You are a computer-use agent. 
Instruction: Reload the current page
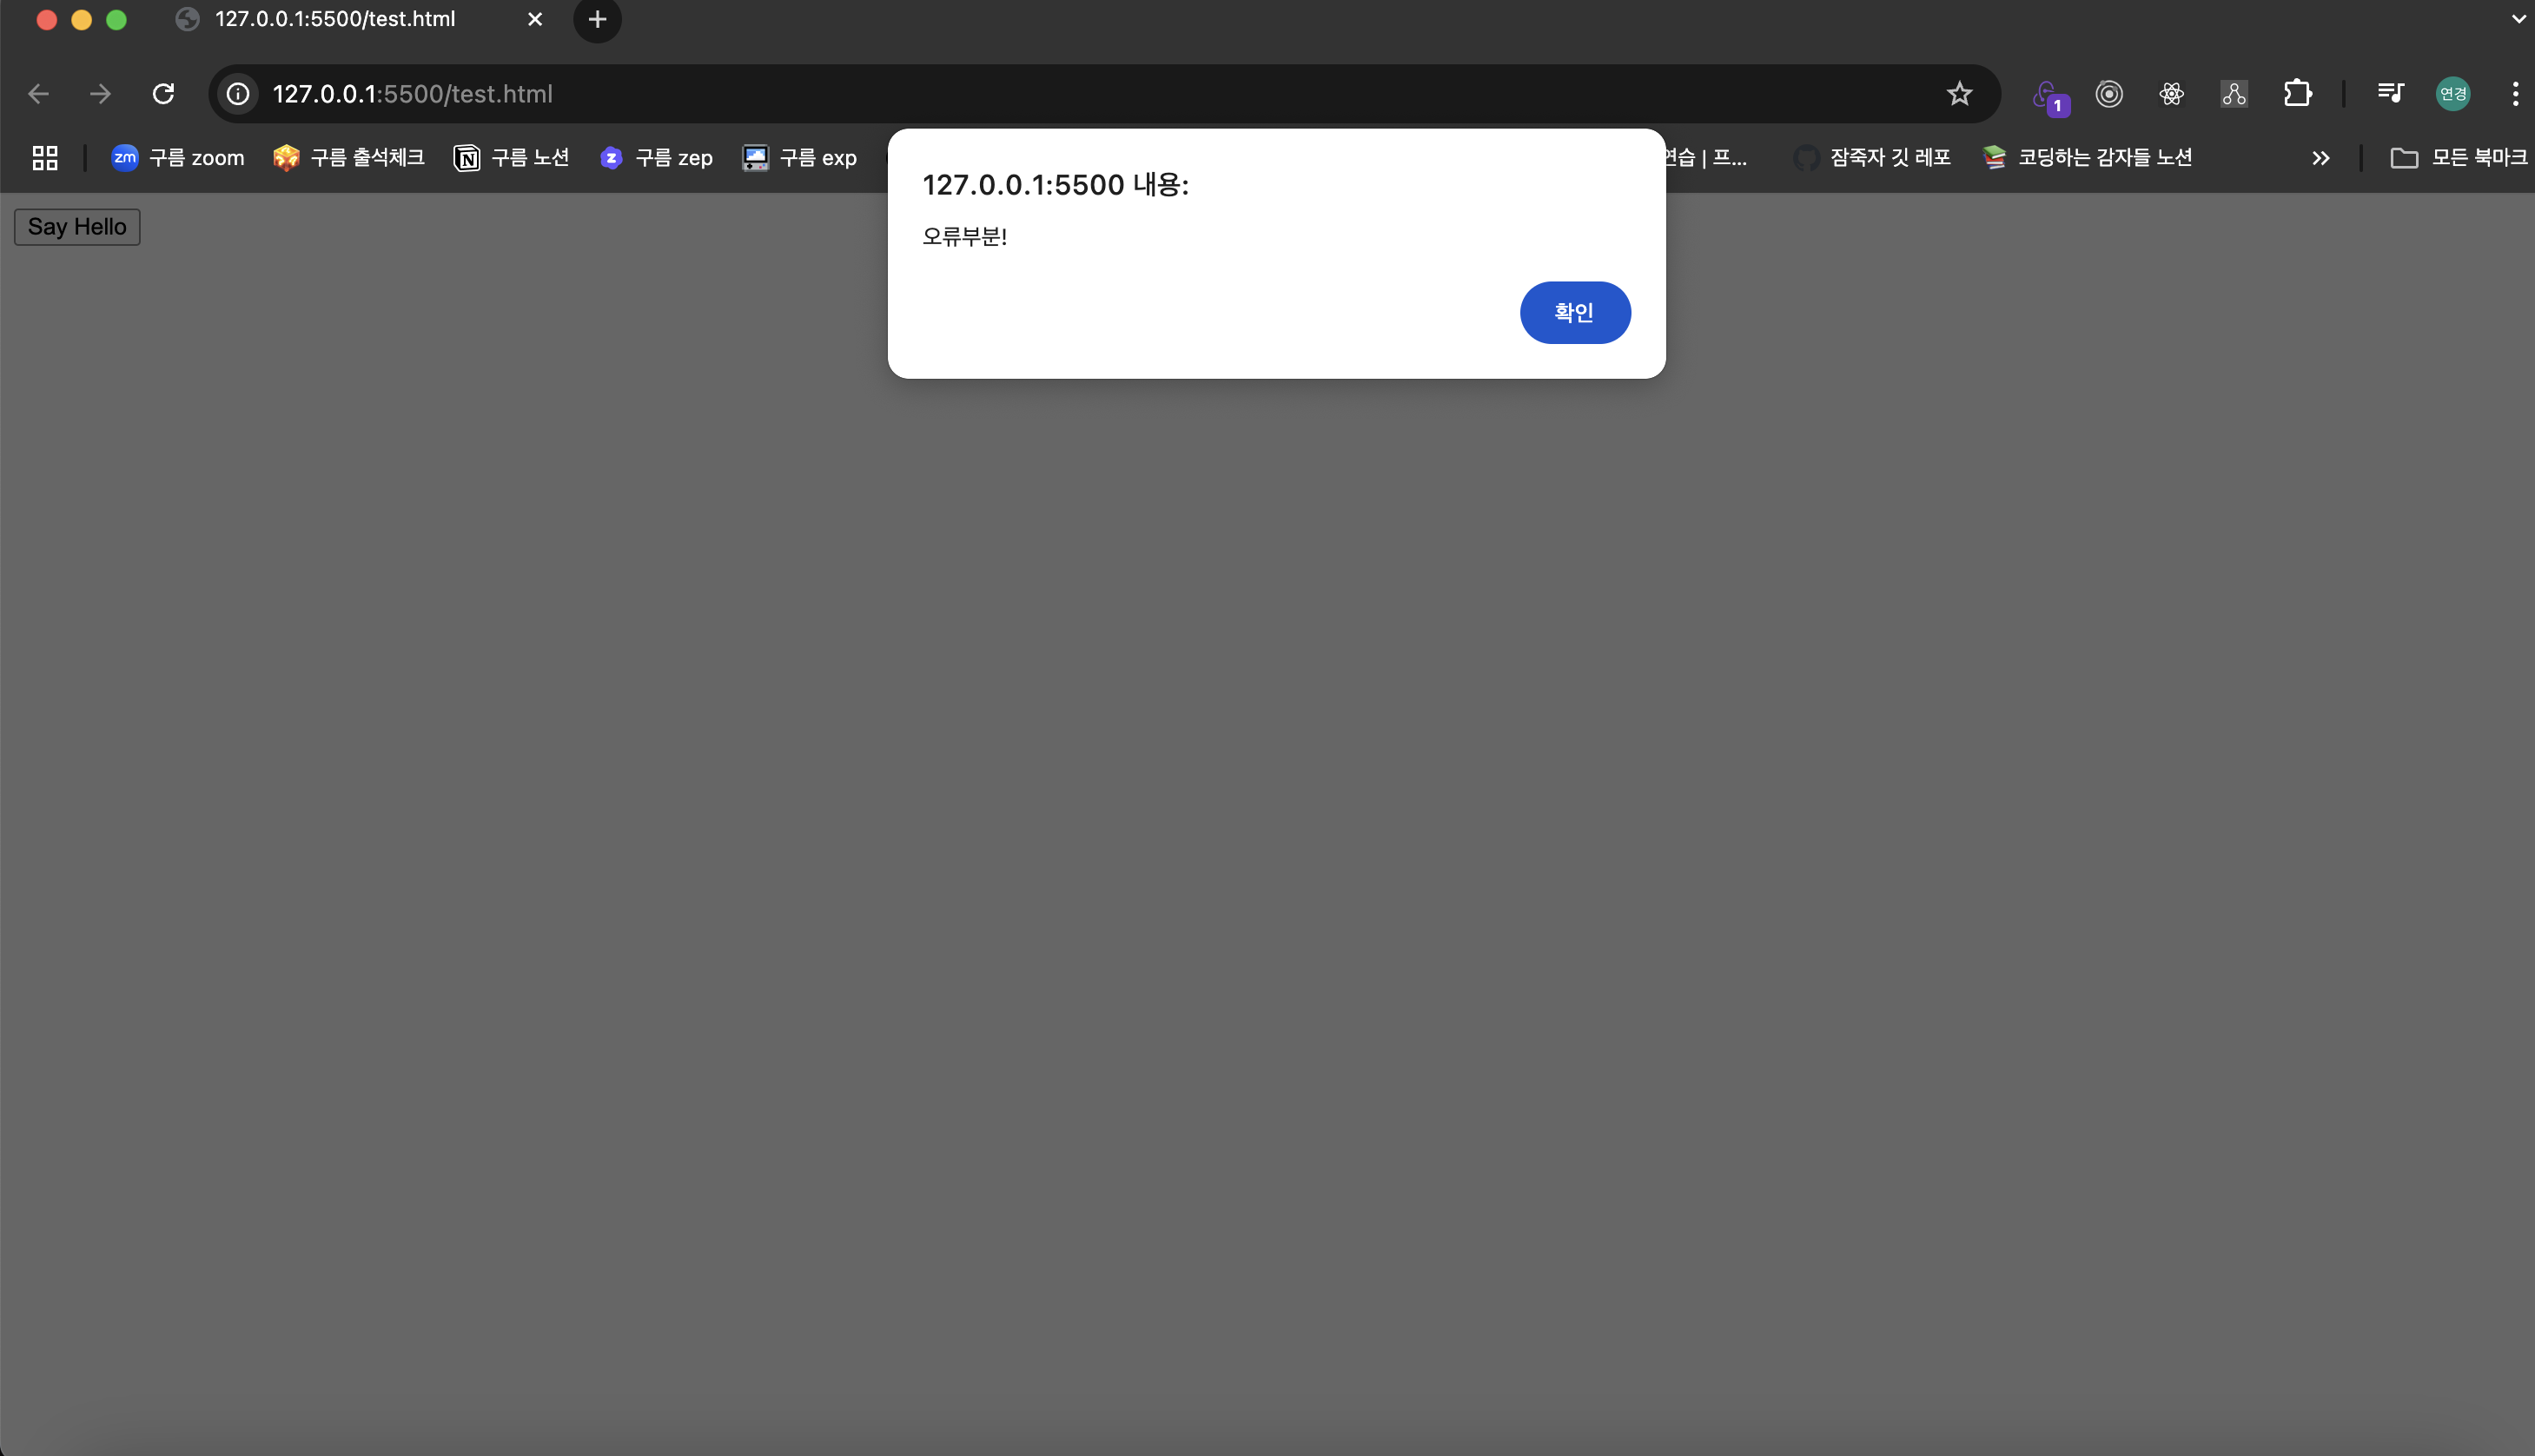click(x=163, y=94)
